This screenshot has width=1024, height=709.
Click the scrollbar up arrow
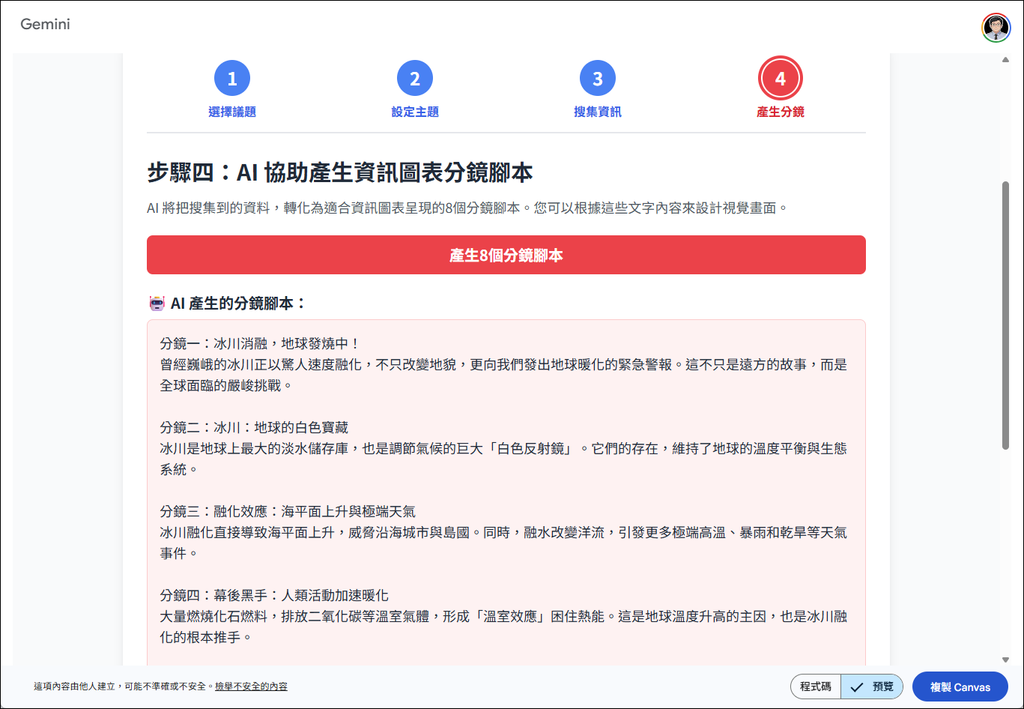pos(1006,60)
